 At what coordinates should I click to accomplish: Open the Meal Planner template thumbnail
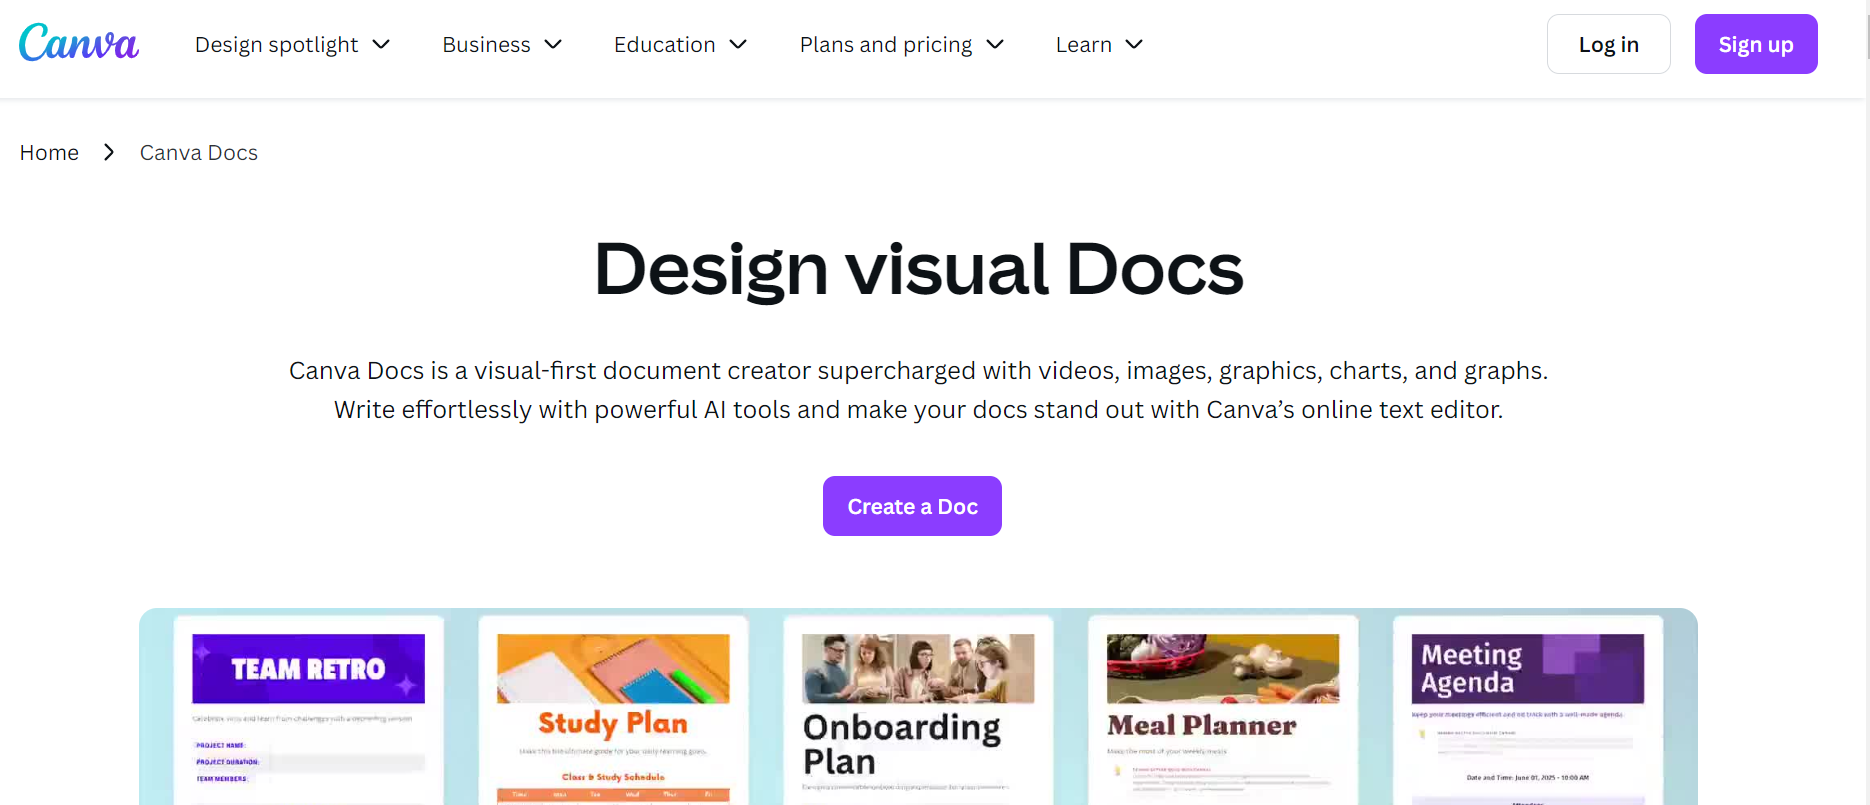tap(1223, 710)
